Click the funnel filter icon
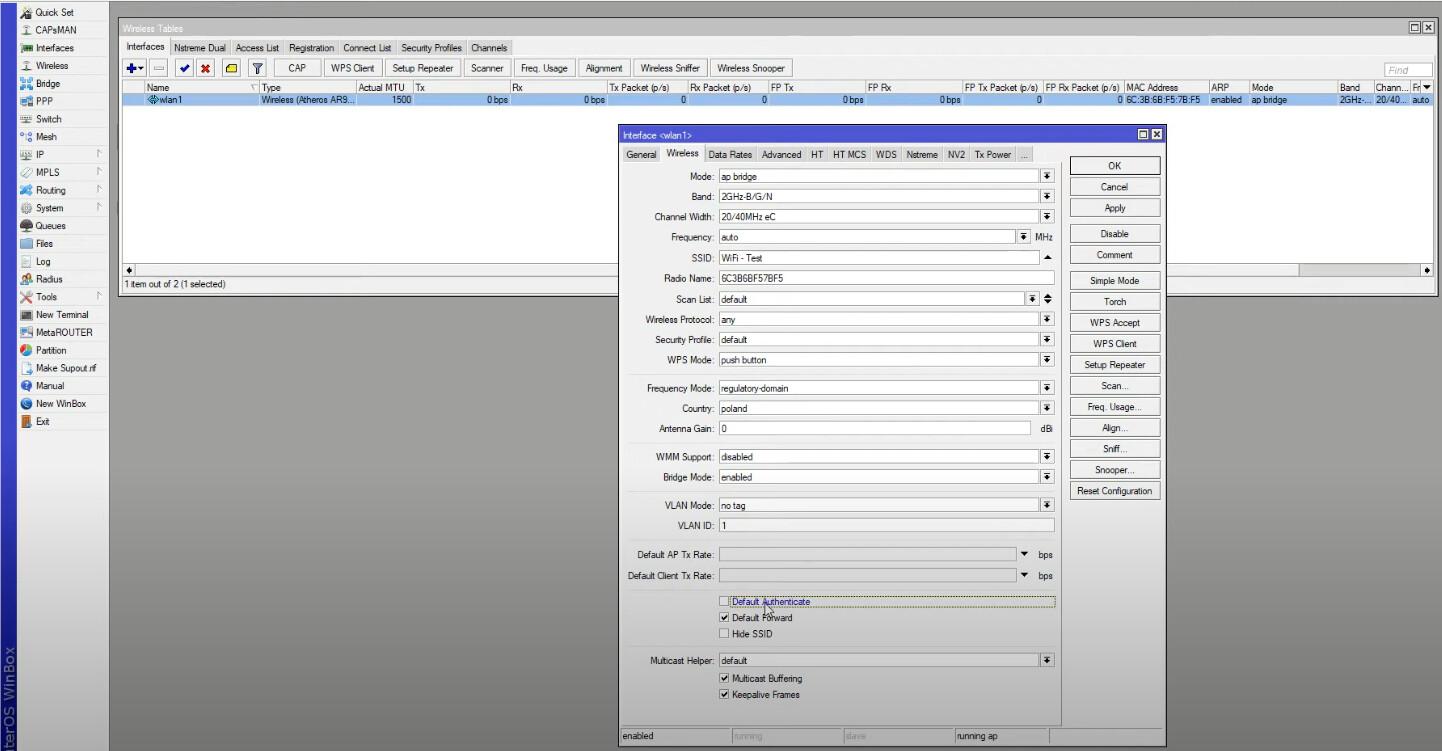 point(257,68)
